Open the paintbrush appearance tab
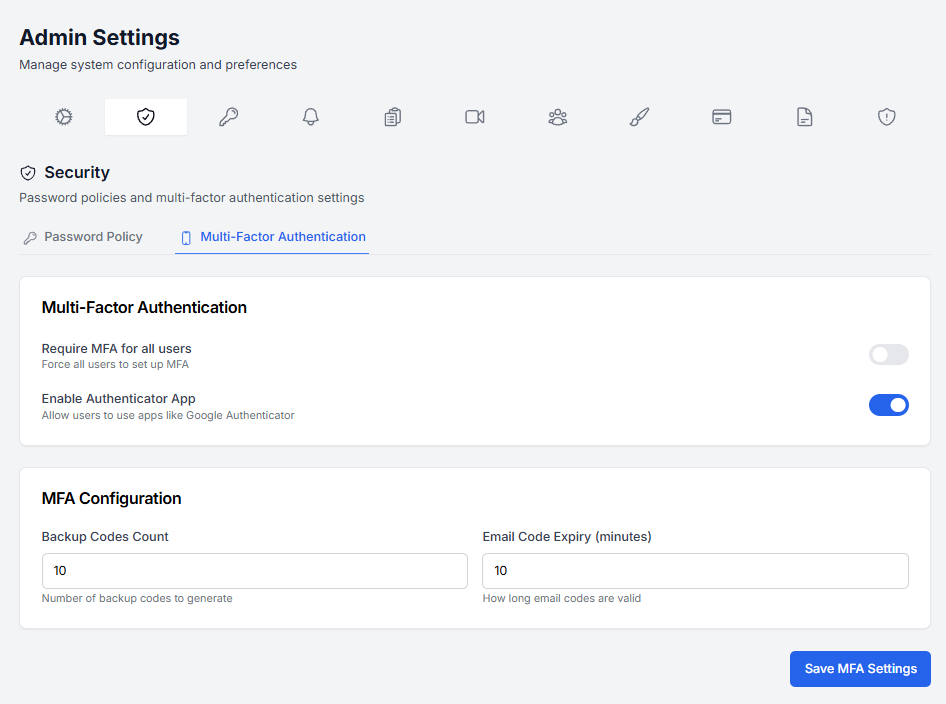This screenshot has width=946, height=704. [x=640, y=116]
